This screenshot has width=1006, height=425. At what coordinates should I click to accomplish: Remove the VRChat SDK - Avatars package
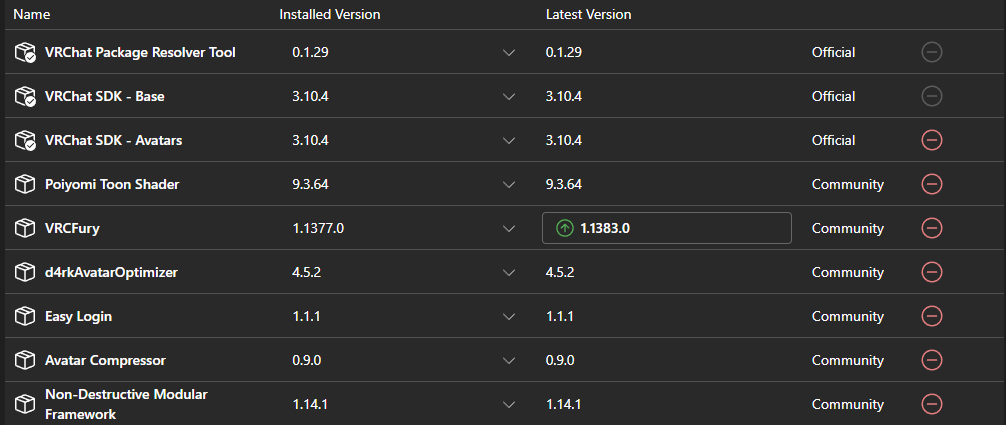coord(932,140)
